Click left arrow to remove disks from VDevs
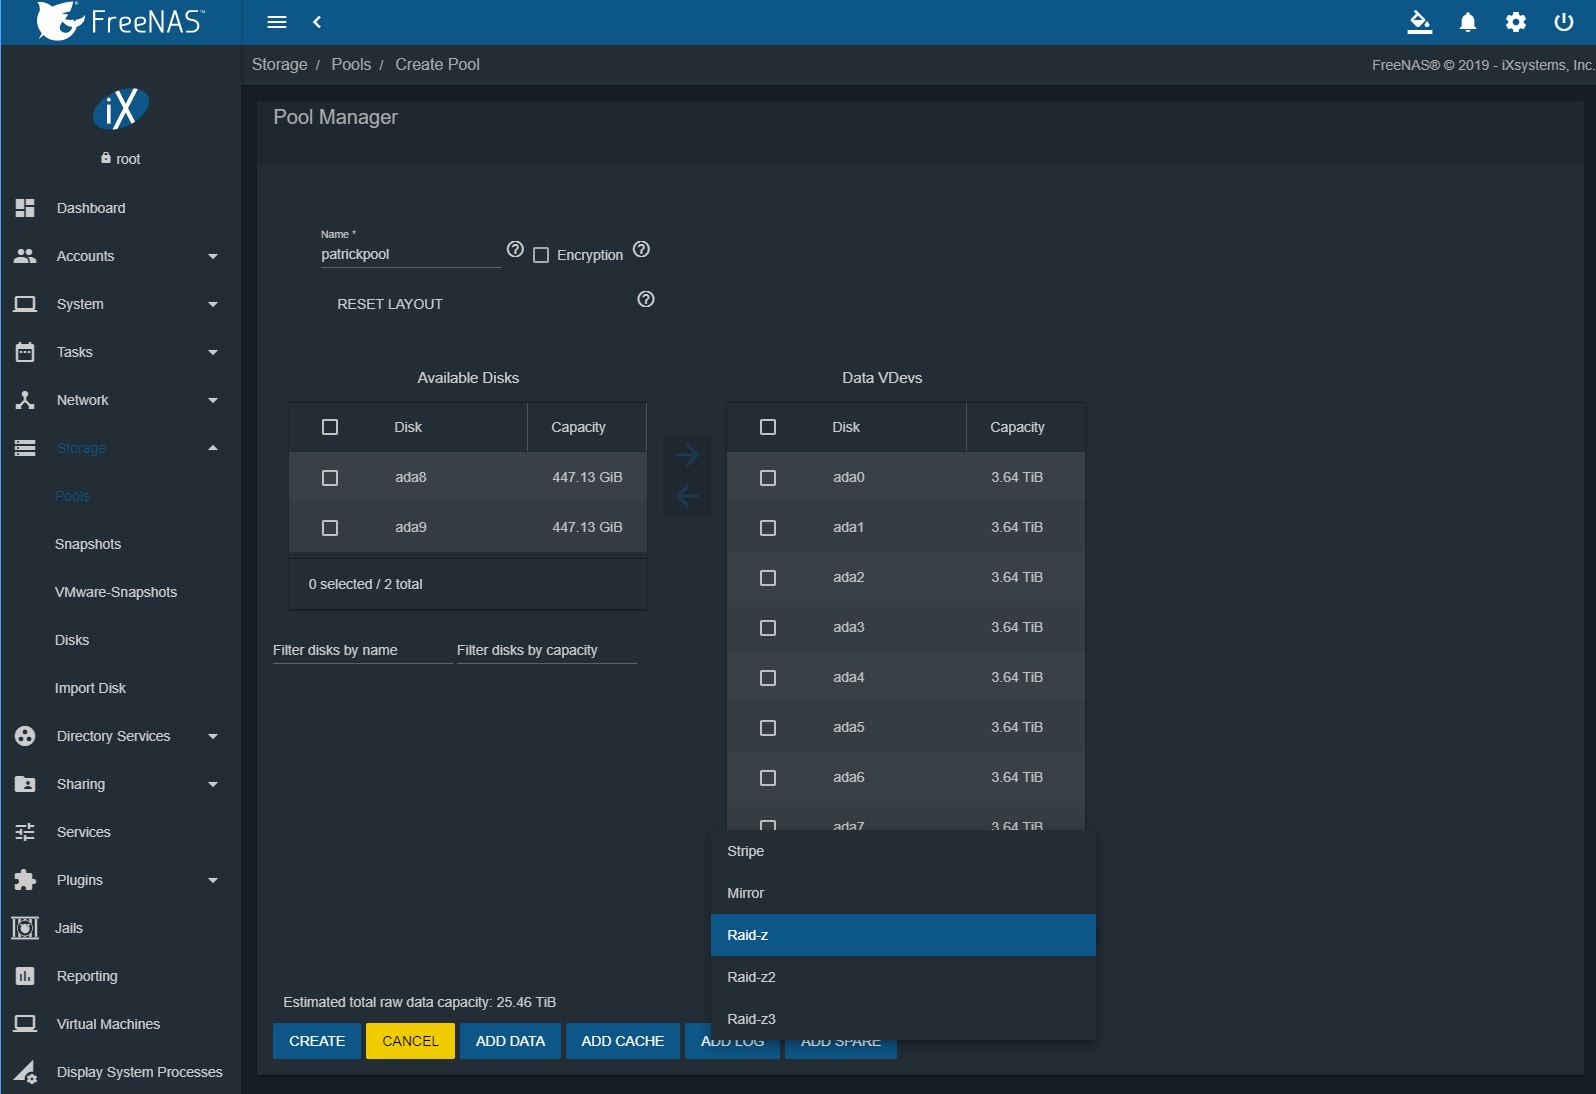Screen dimensions: 1596x1094 point(687,496)
